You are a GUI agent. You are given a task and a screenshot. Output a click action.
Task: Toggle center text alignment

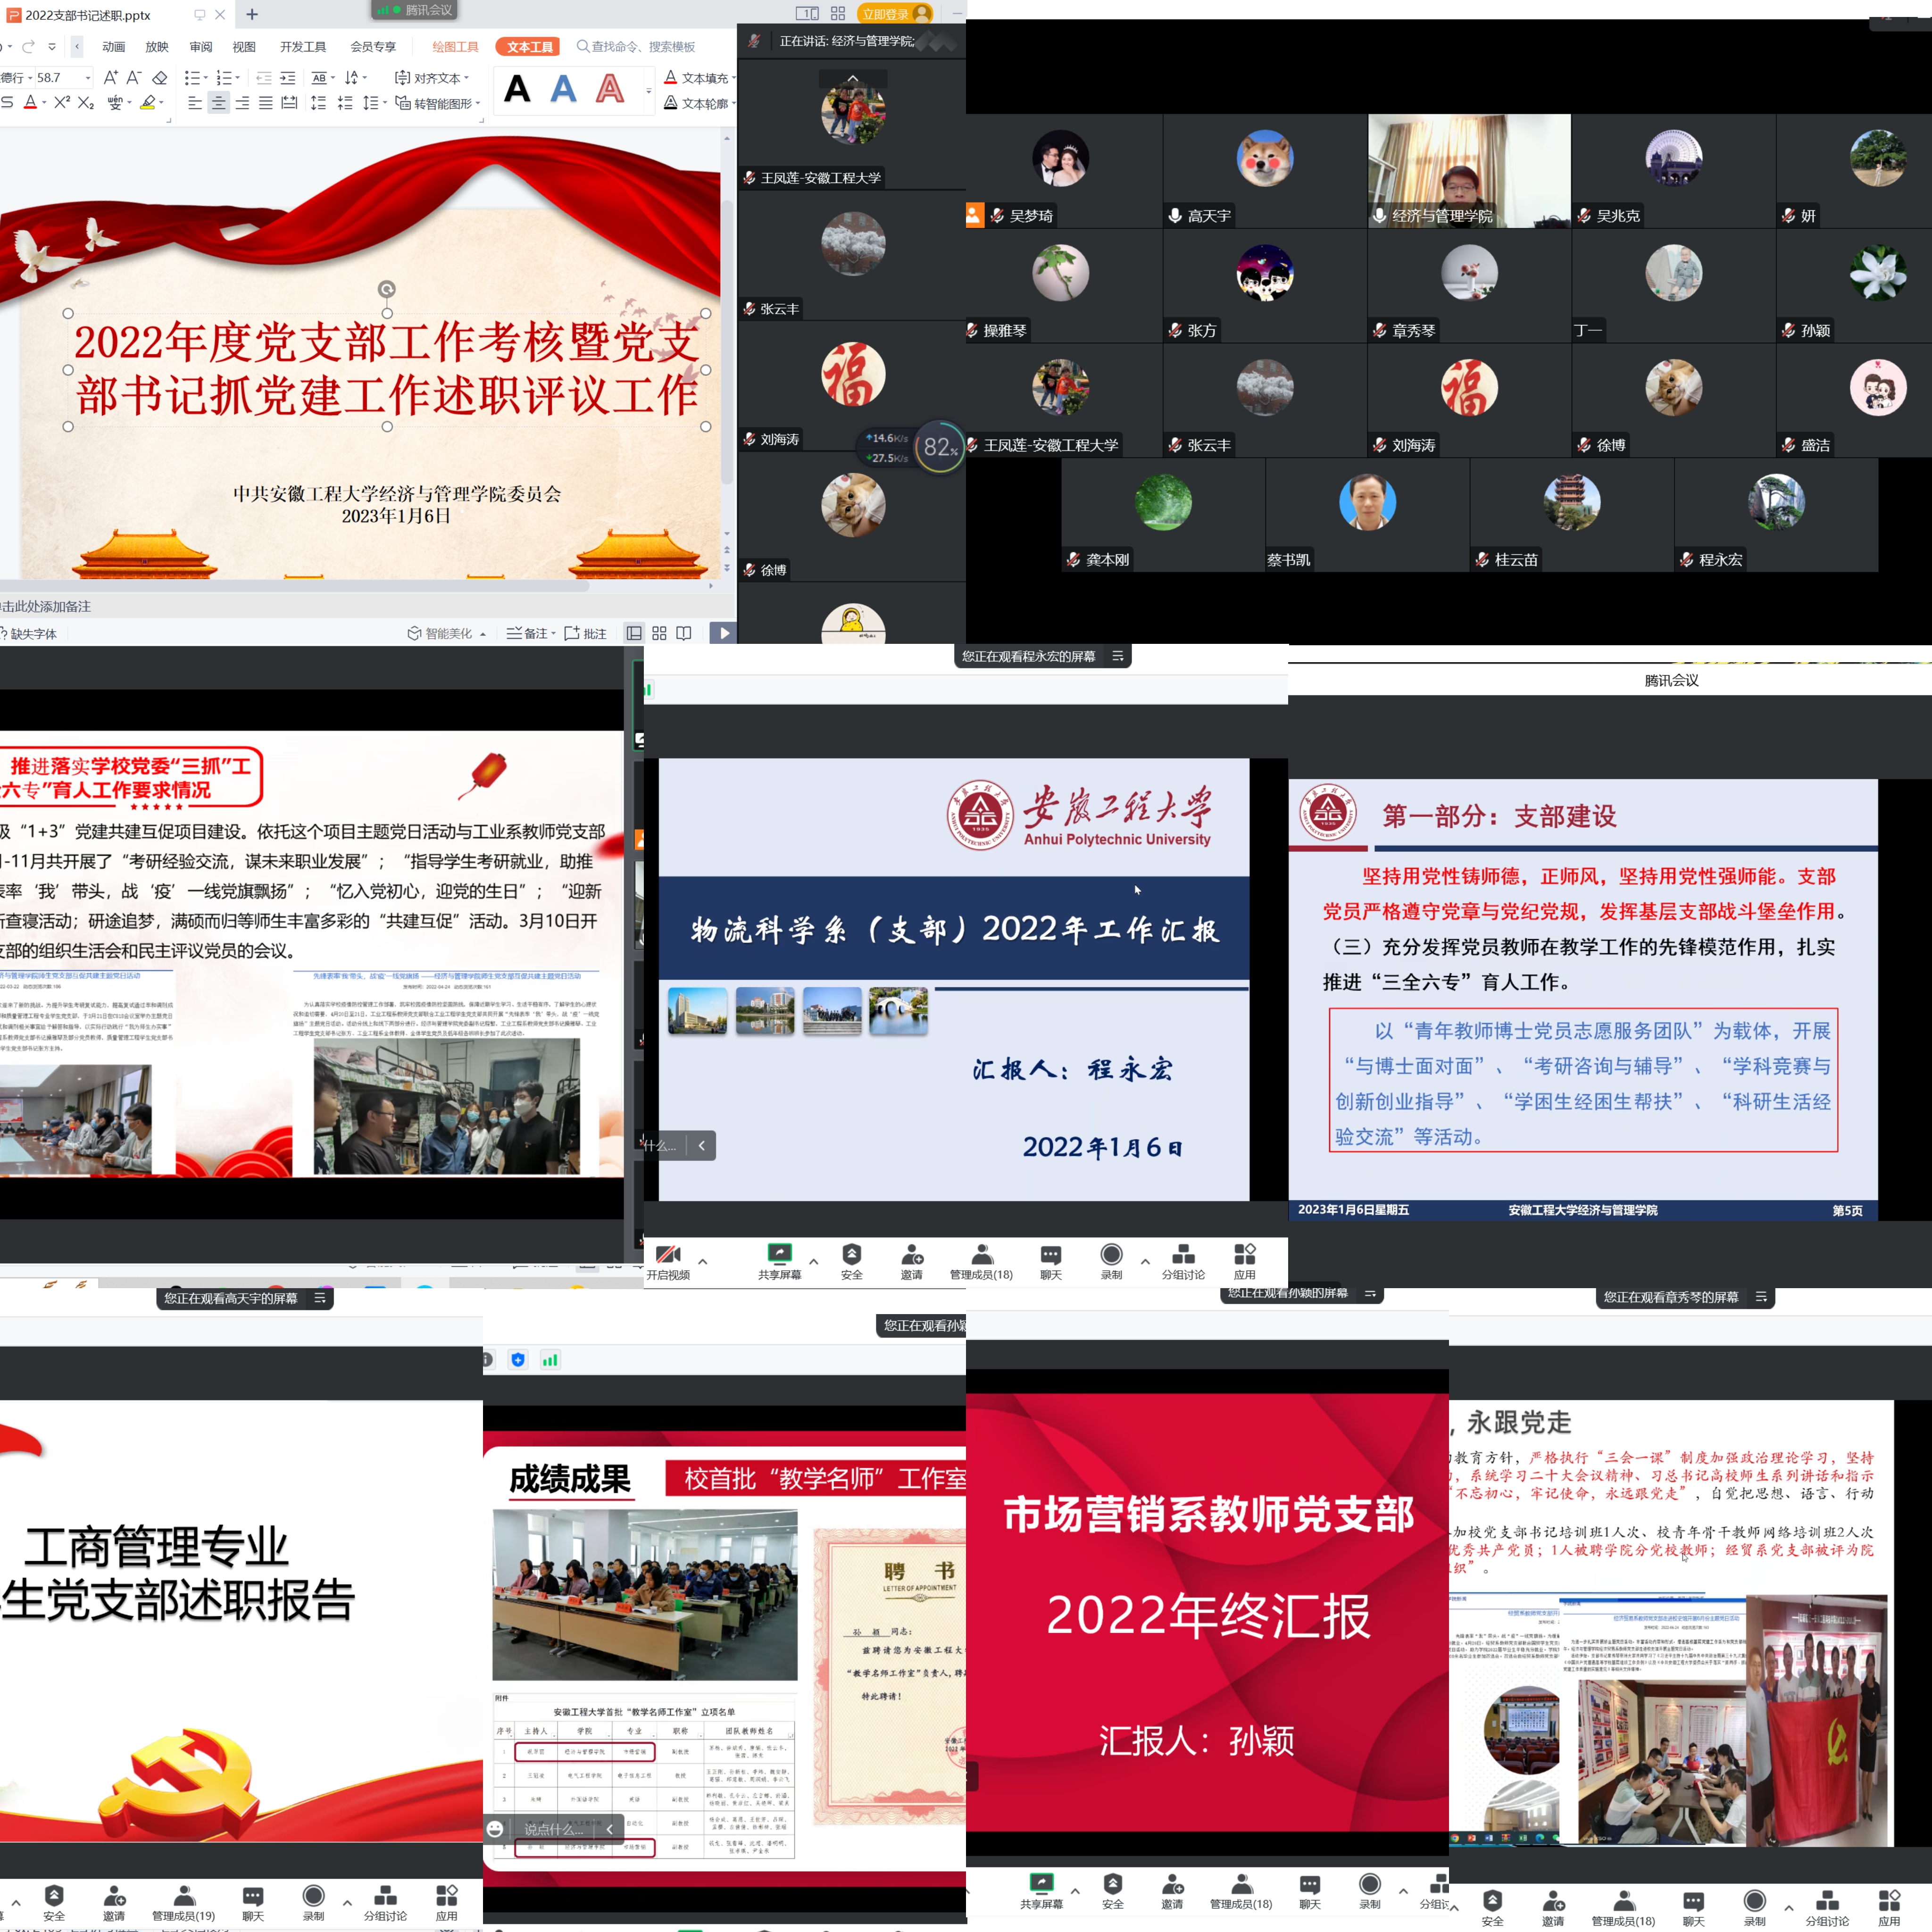[x=218, y=103]
